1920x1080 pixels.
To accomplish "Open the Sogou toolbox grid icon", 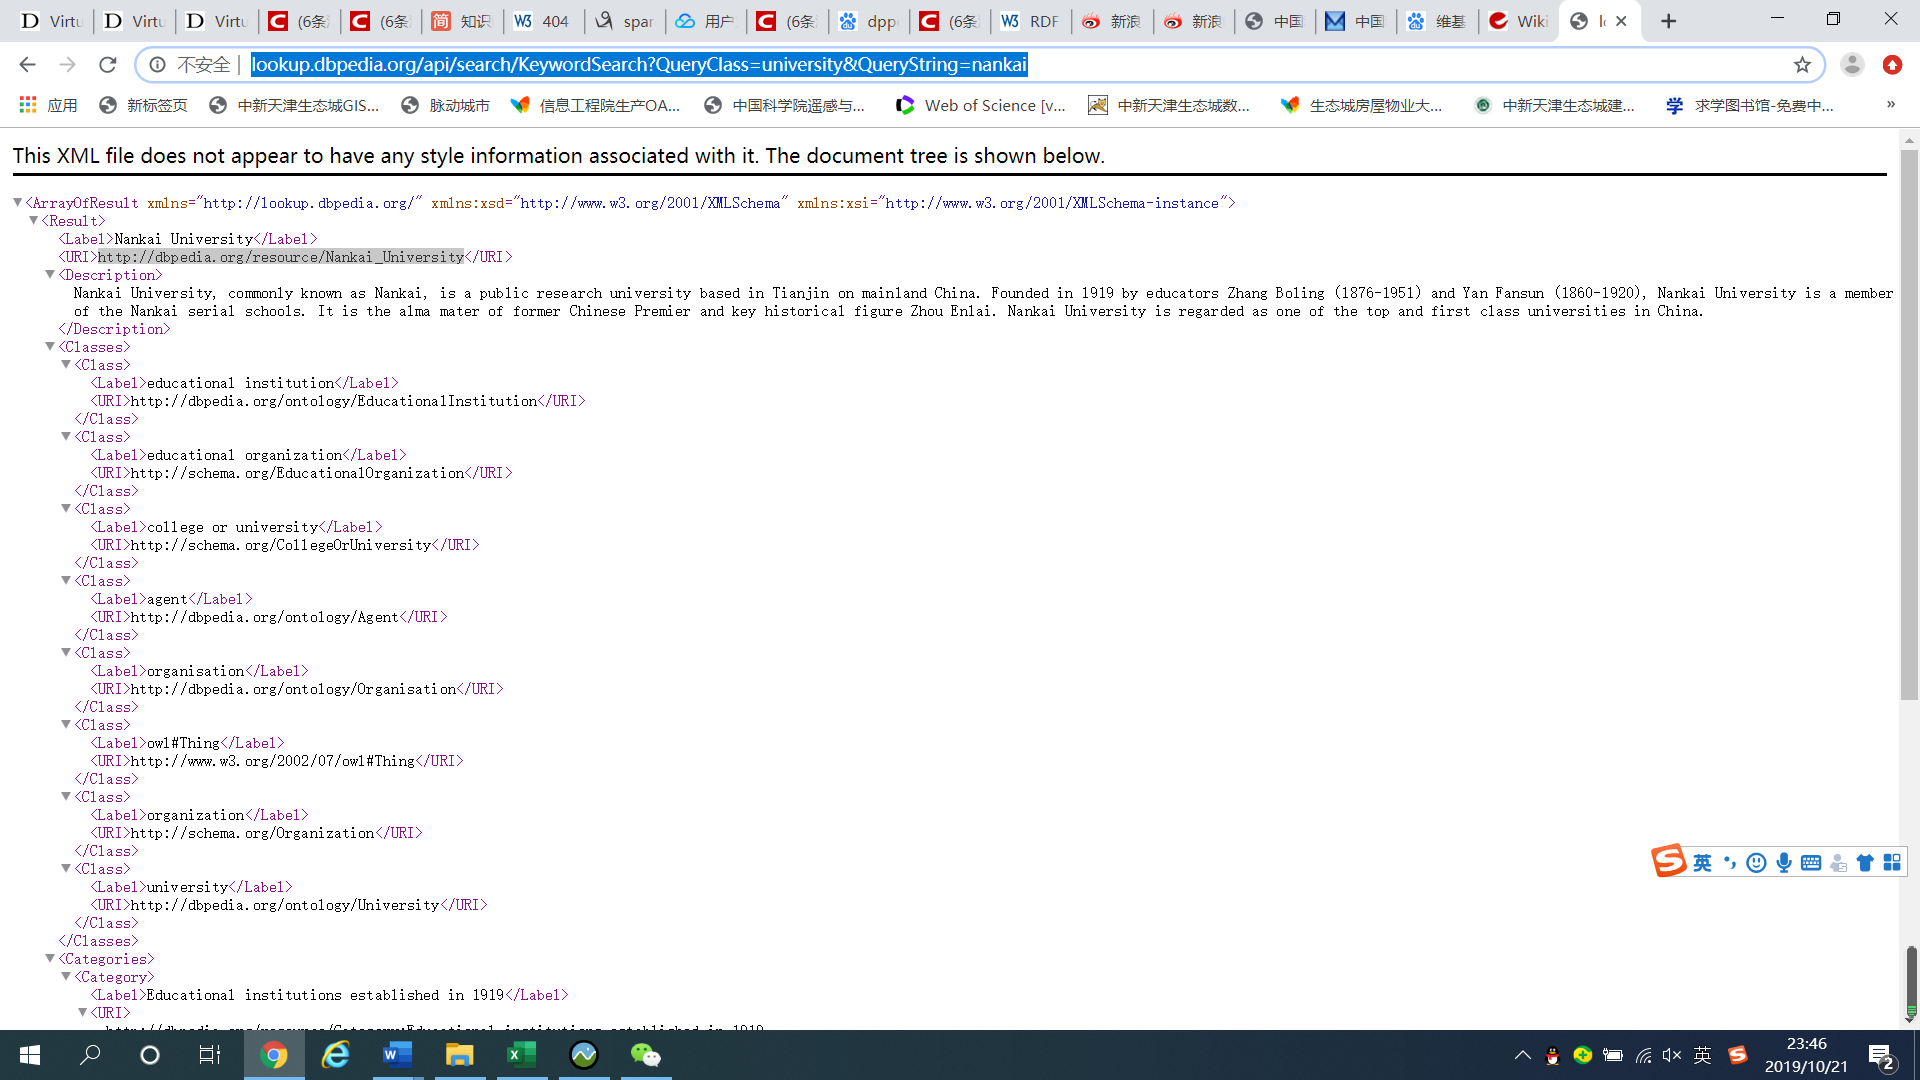I will [1890, 862].
